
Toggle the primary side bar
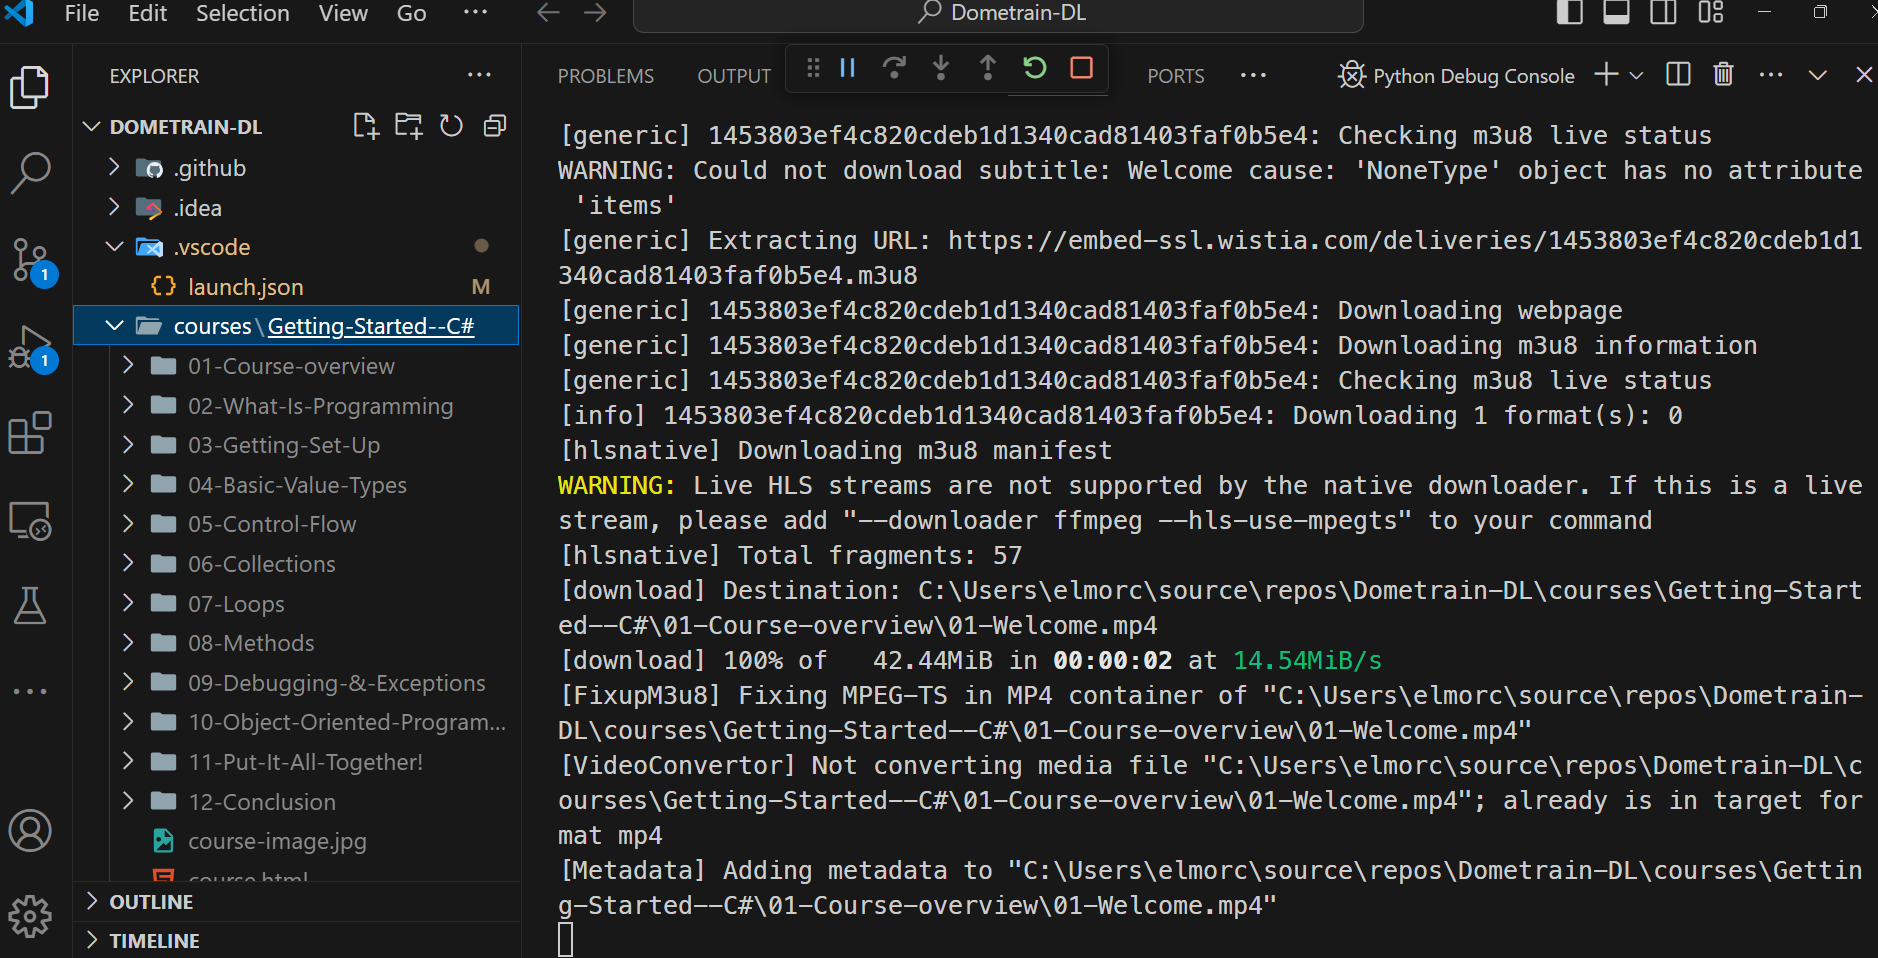tap(1570, 13)
